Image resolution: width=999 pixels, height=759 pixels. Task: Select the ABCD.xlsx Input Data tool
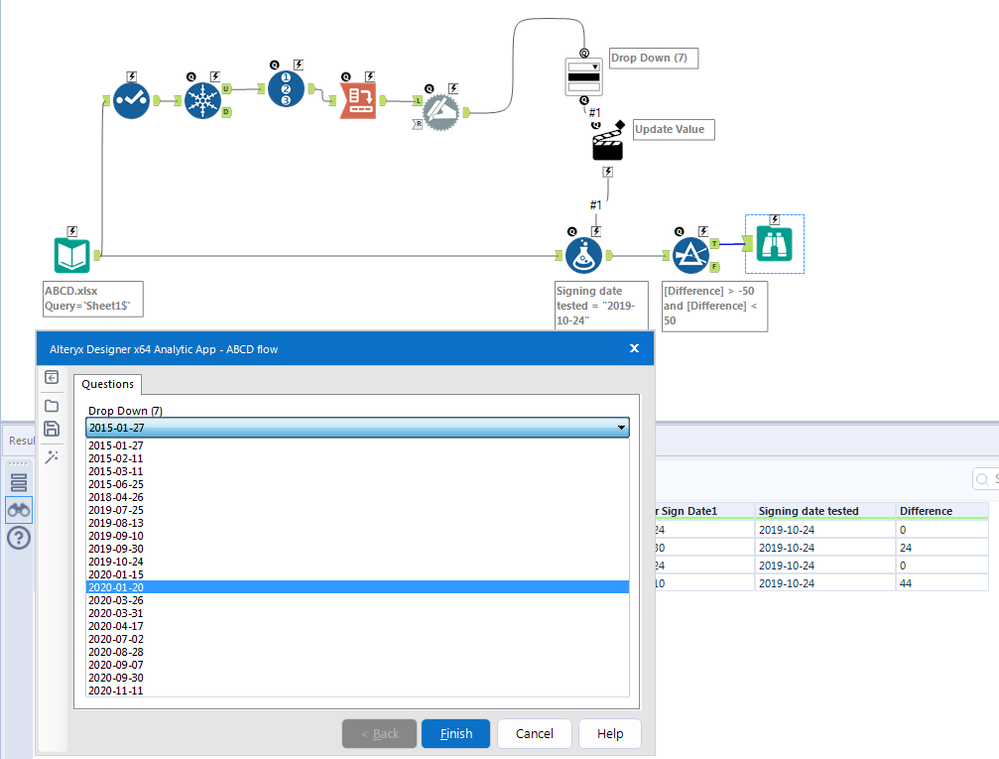pos(72,255)
